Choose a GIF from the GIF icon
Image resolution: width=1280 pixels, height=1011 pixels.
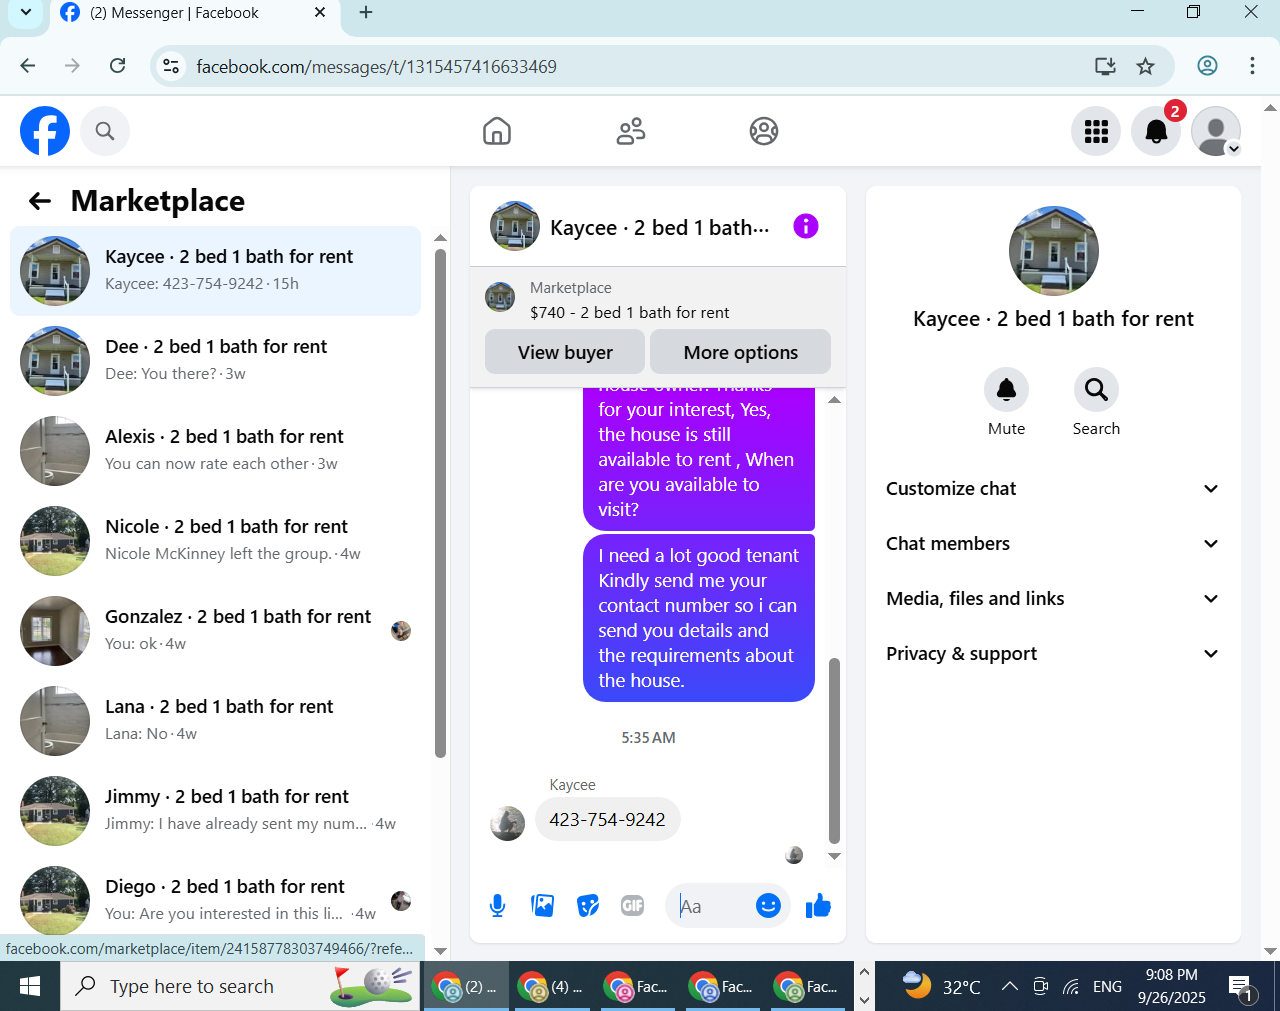coord(633,906)
